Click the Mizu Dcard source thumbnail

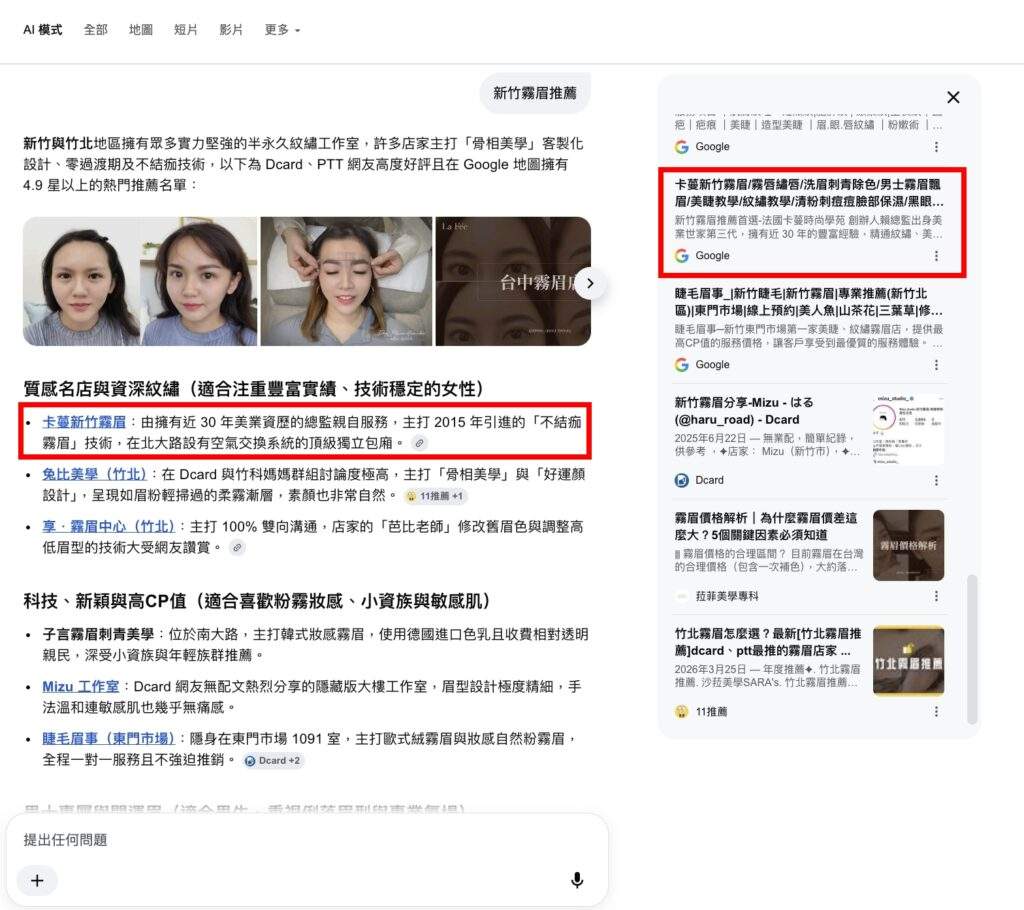tap(908, 430)
